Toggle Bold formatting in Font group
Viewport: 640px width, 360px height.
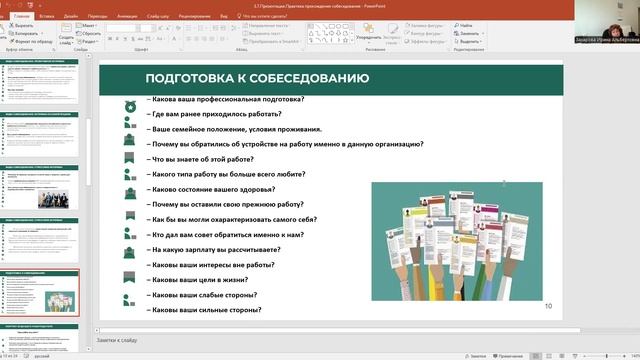pyautogui.click(x=110, y=39)
